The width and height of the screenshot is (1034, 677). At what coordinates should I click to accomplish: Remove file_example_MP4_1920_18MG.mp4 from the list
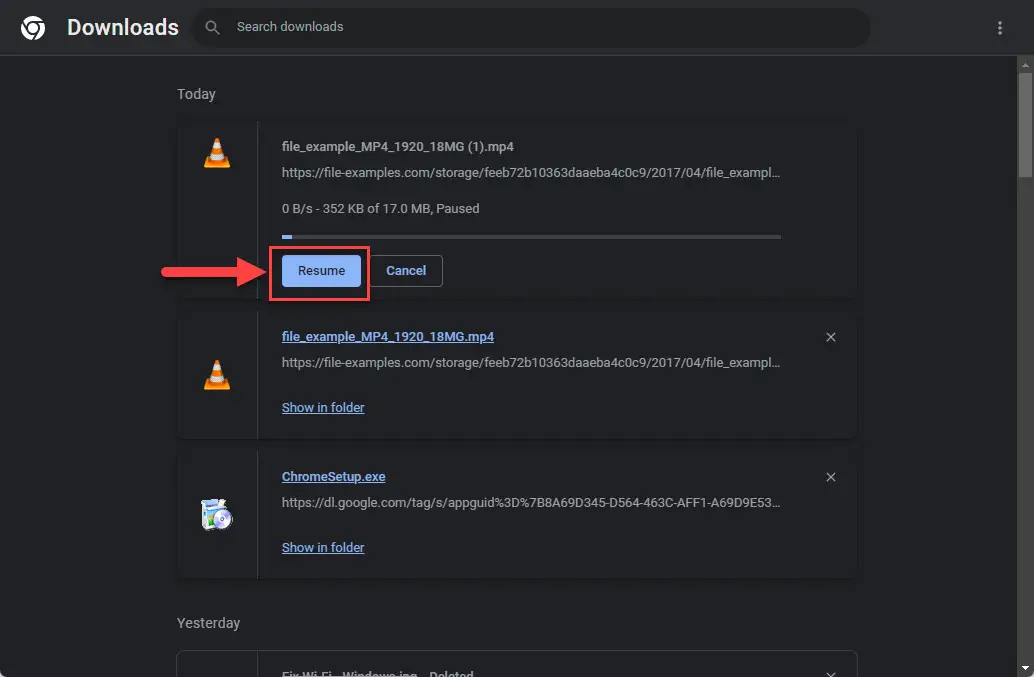point(830,337)
